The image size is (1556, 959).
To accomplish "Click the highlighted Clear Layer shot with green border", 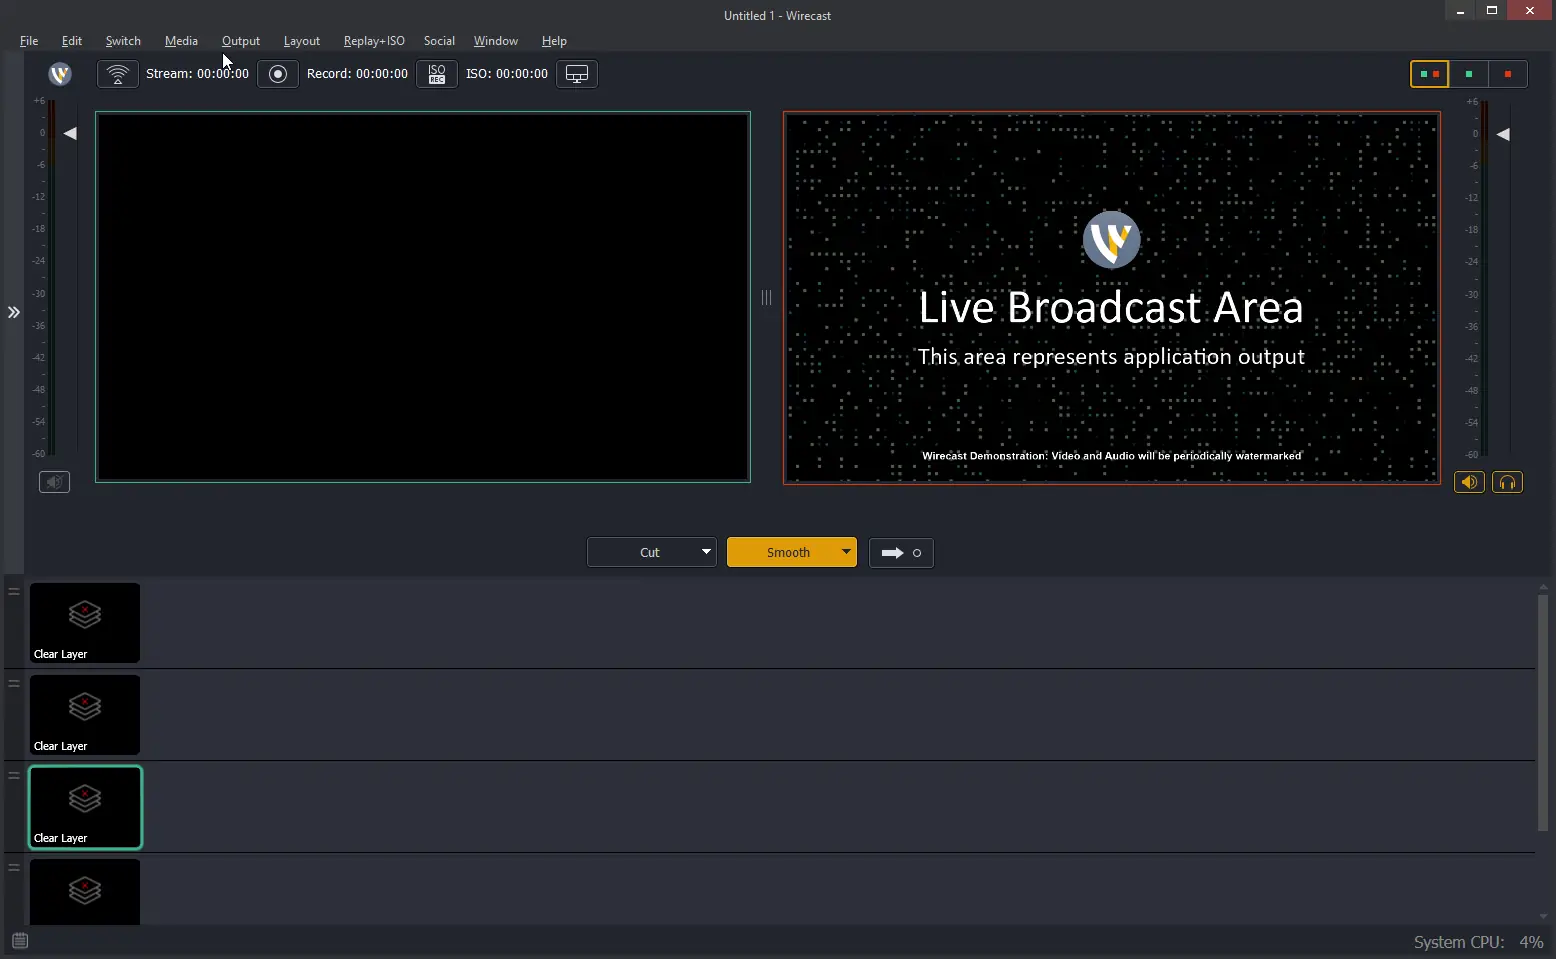I will pos(85,807).
